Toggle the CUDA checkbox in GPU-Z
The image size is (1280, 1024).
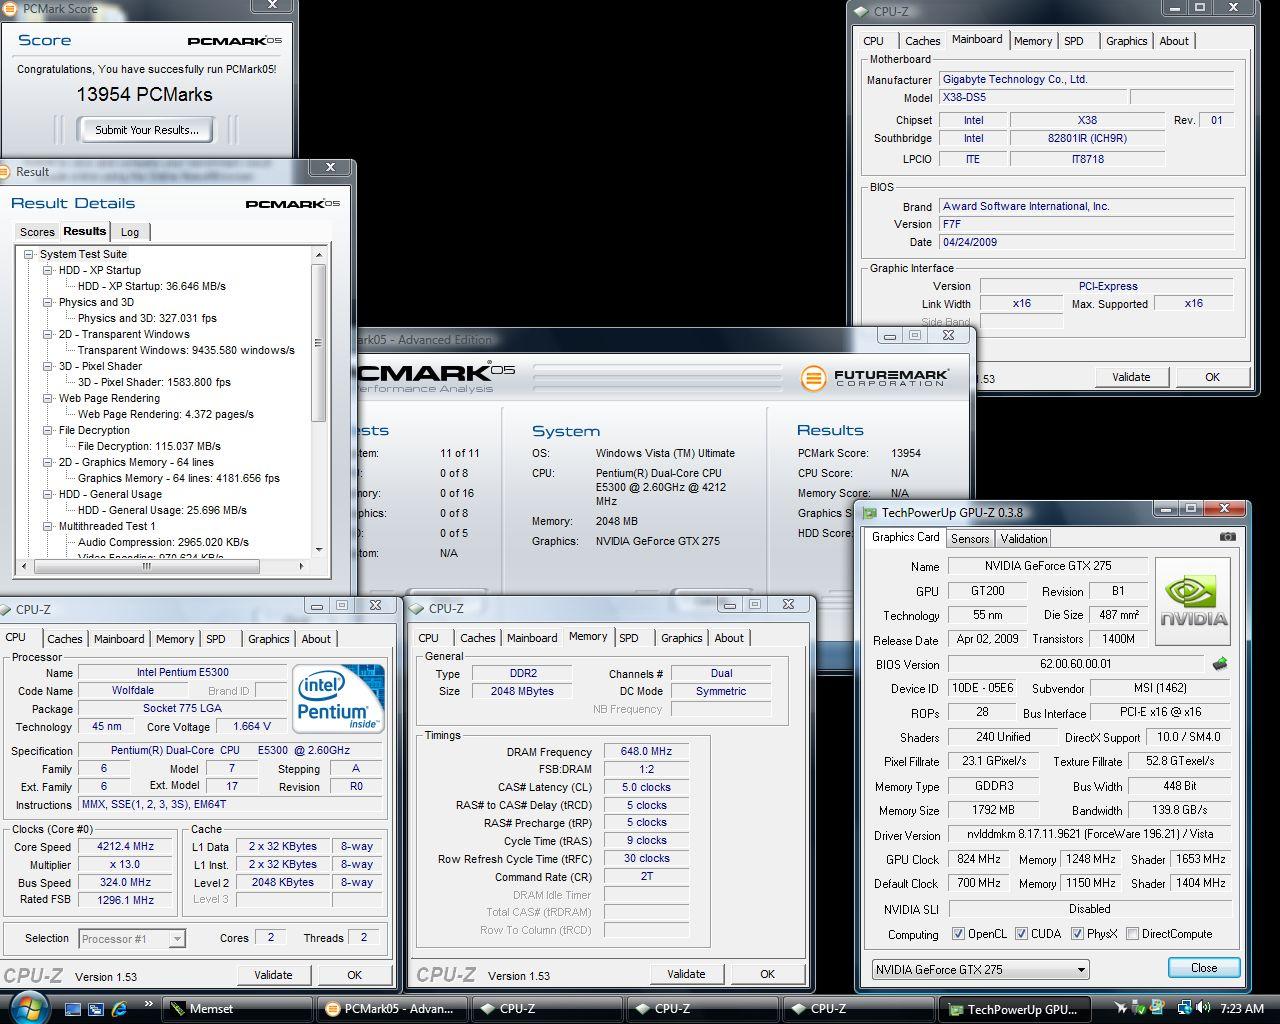pyautogui.click(x=1021, y=934)
